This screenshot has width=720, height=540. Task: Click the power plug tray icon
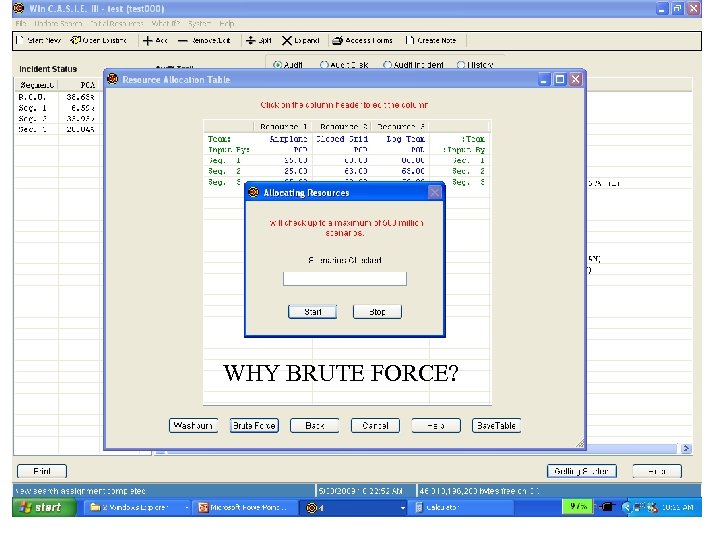tap(606, 507)
